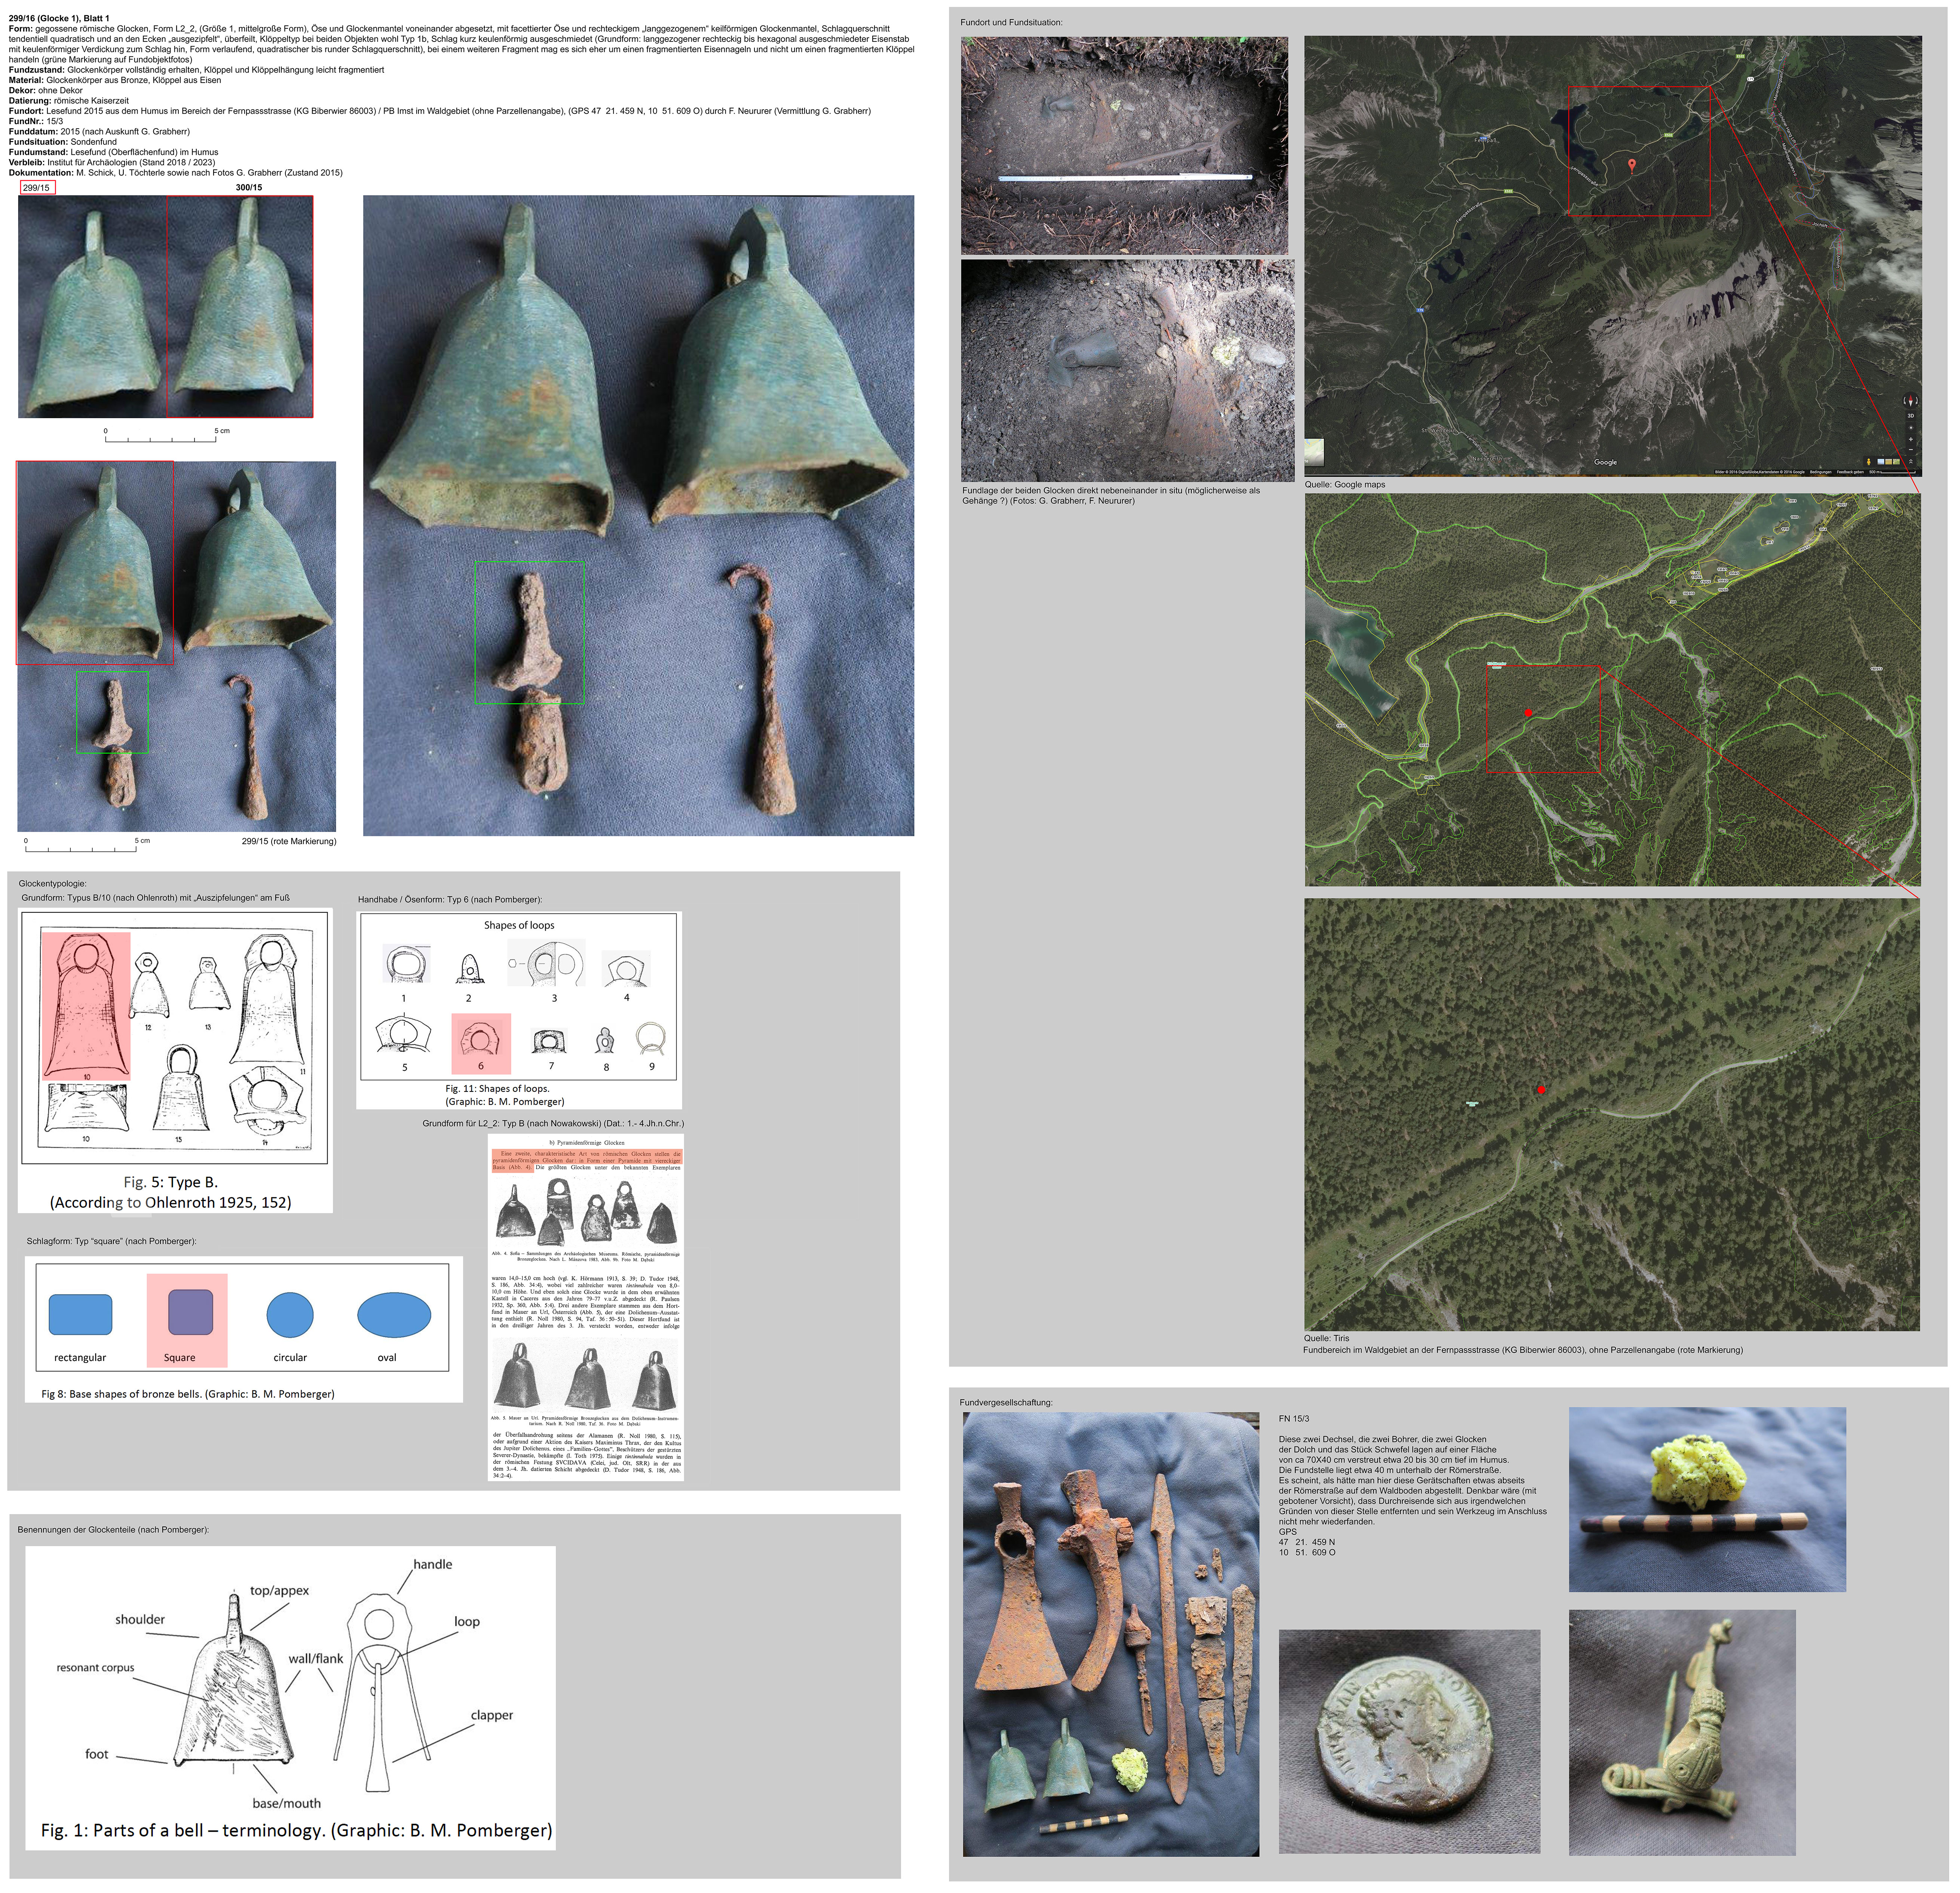
Task: Open the Bedingungen link on map
Action: pyautogui.click(x=1821, y=472)
